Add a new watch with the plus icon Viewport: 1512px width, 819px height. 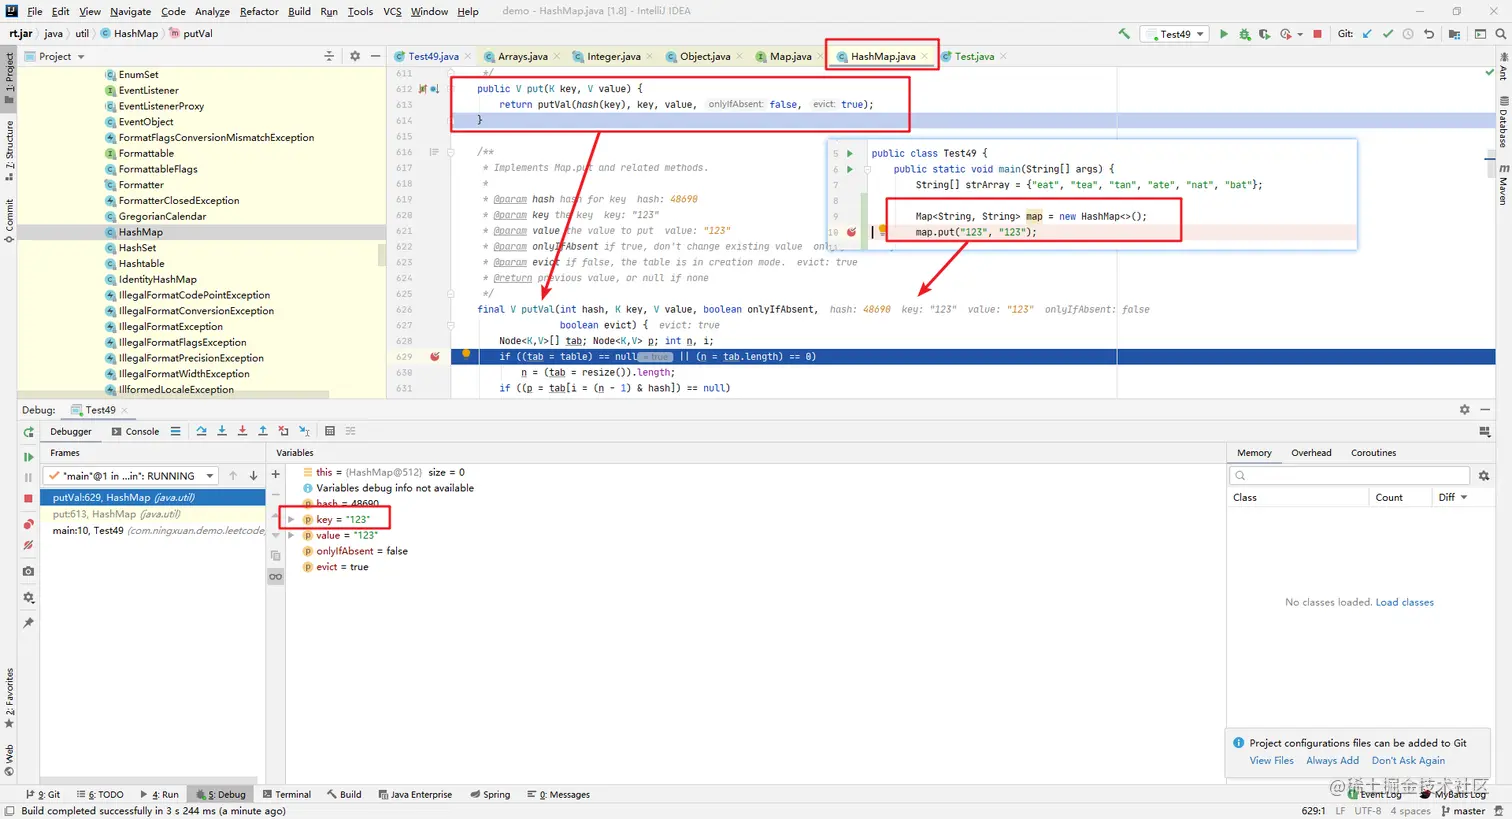coord(276,474)
